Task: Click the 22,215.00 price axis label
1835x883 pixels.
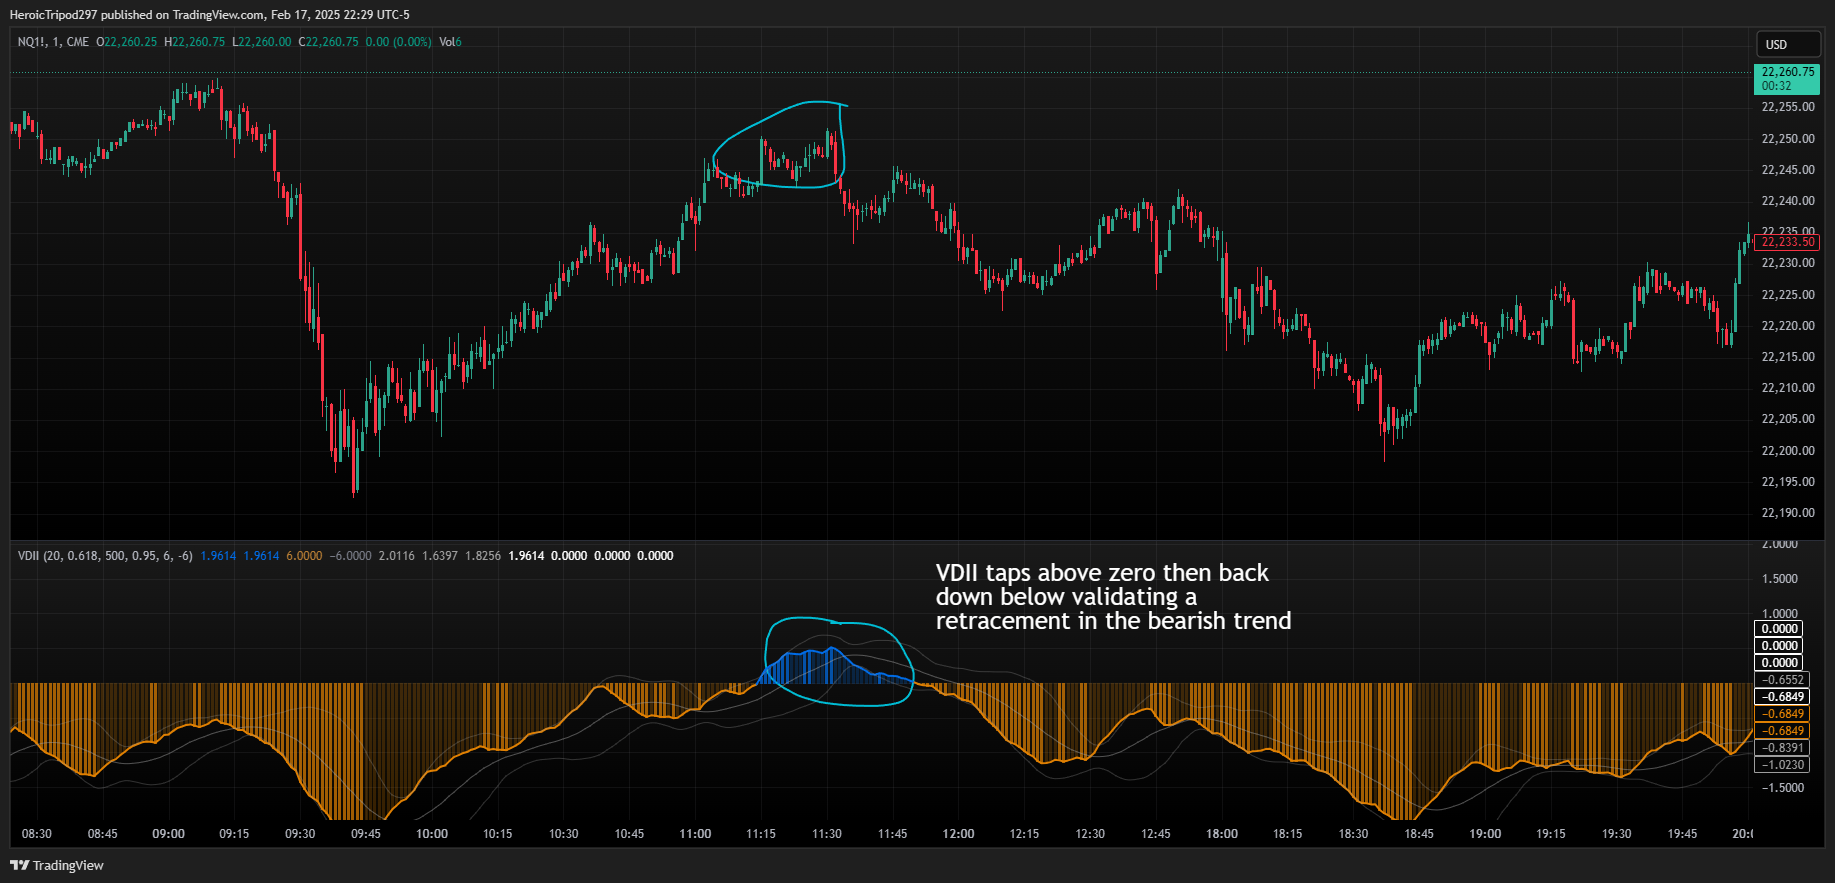Action: point(1788,357)
